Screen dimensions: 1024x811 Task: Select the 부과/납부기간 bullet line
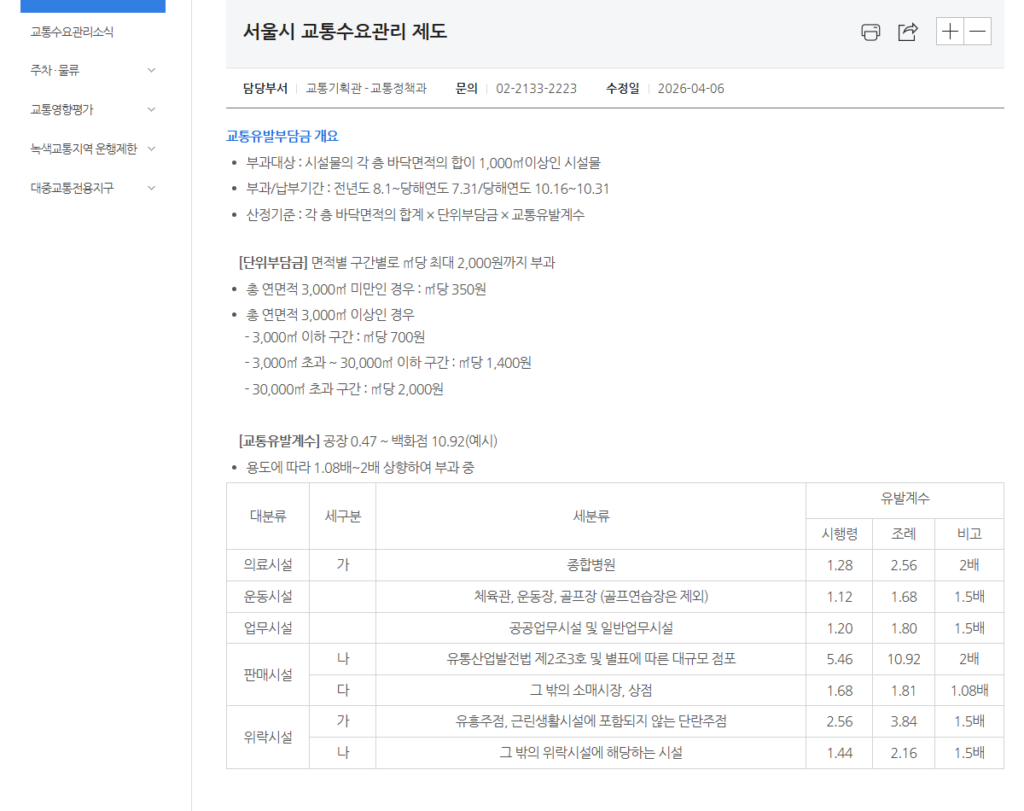(x=427, y=189)
